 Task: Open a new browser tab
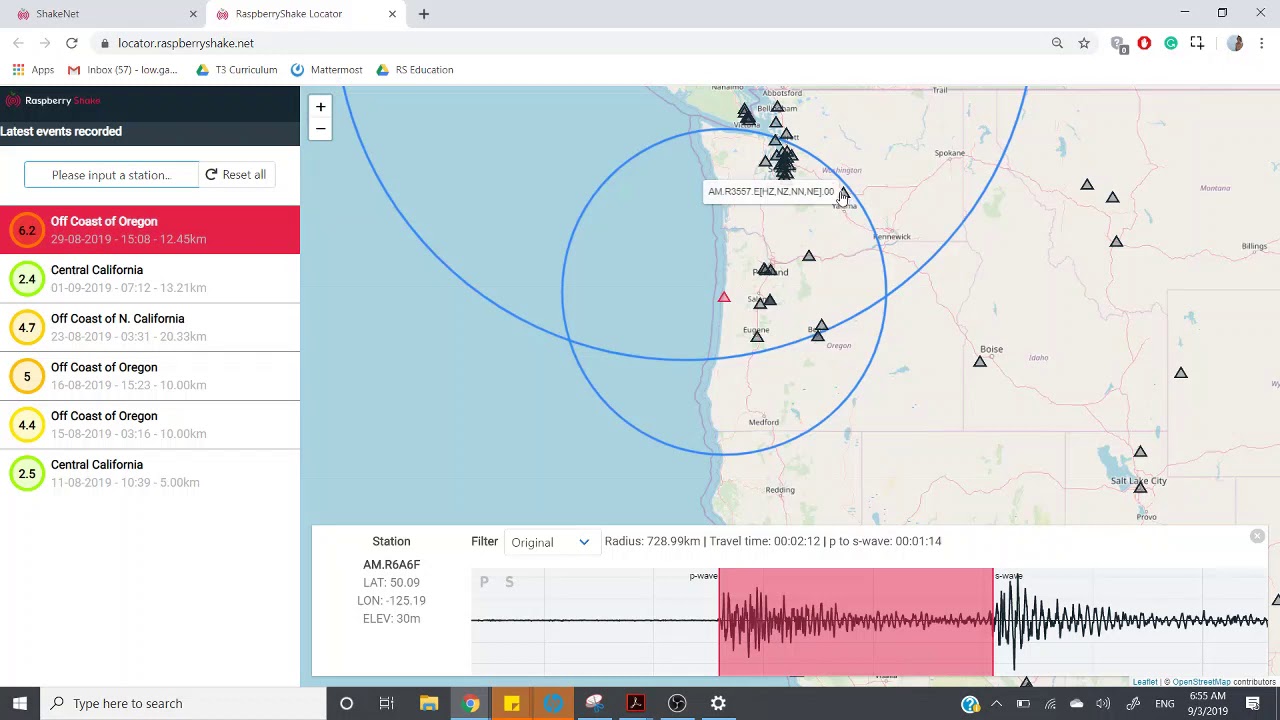pos(424,14)
